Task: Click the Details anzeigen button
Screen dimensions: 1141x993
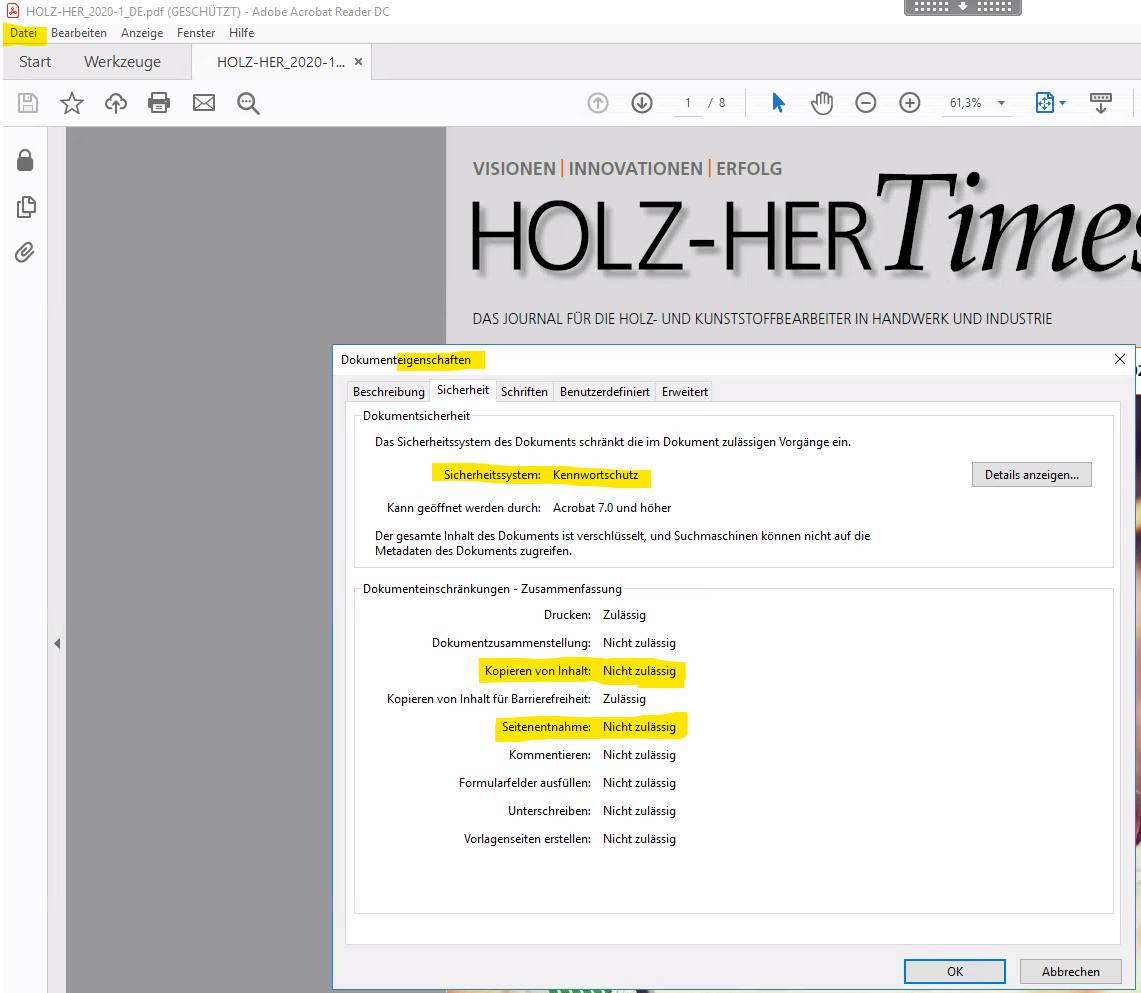Action: point(1031,475)
